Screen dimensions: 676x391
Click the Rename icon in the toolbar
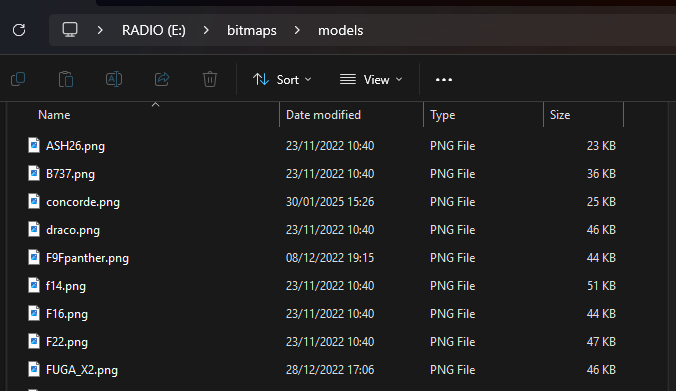click(114, 79)
